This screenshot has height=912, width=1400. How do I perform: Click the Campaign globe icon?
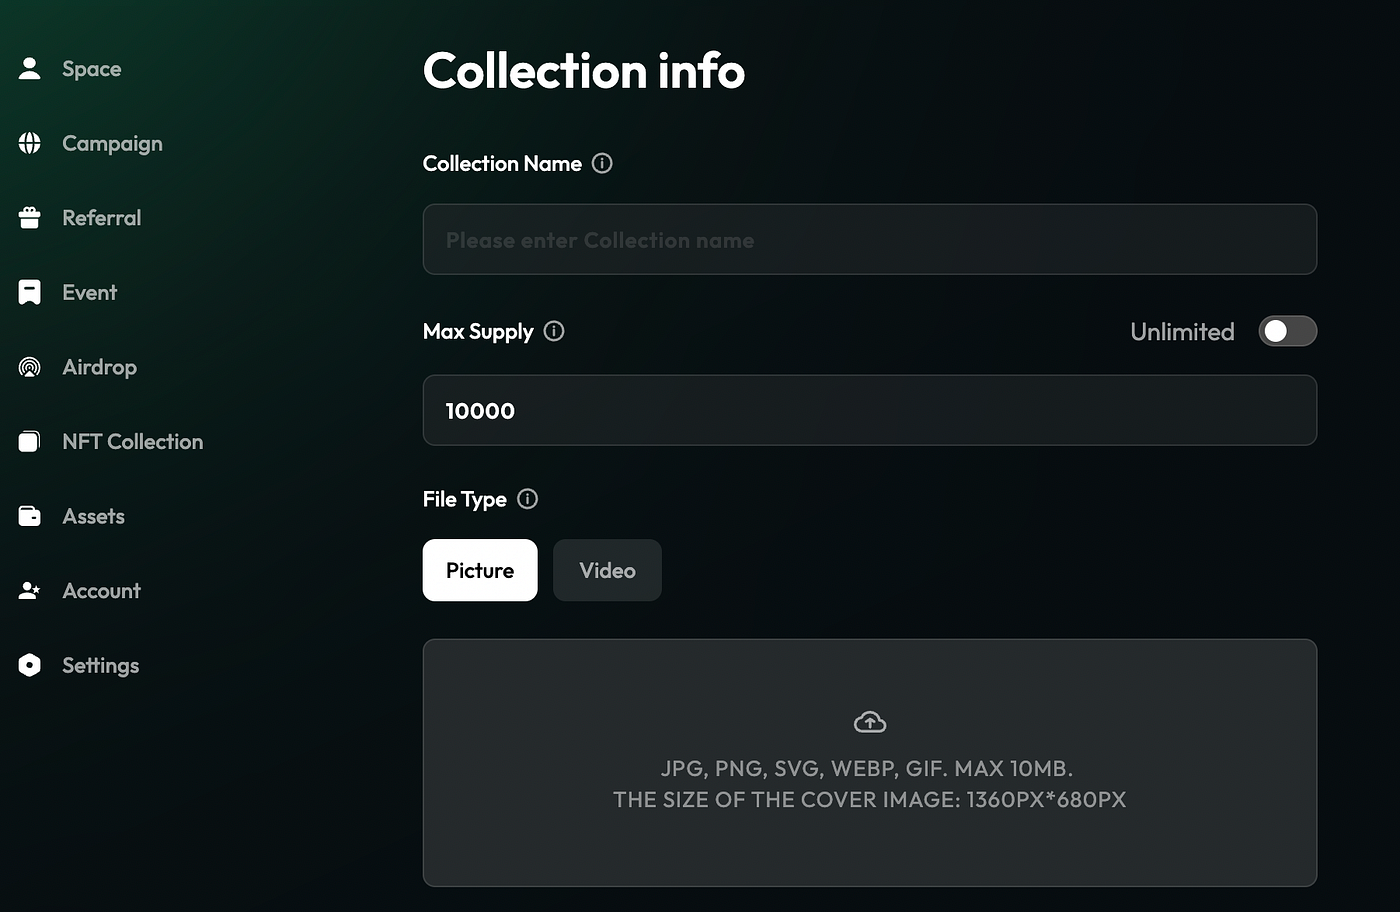pyautogui.click(x=30, y=143)
